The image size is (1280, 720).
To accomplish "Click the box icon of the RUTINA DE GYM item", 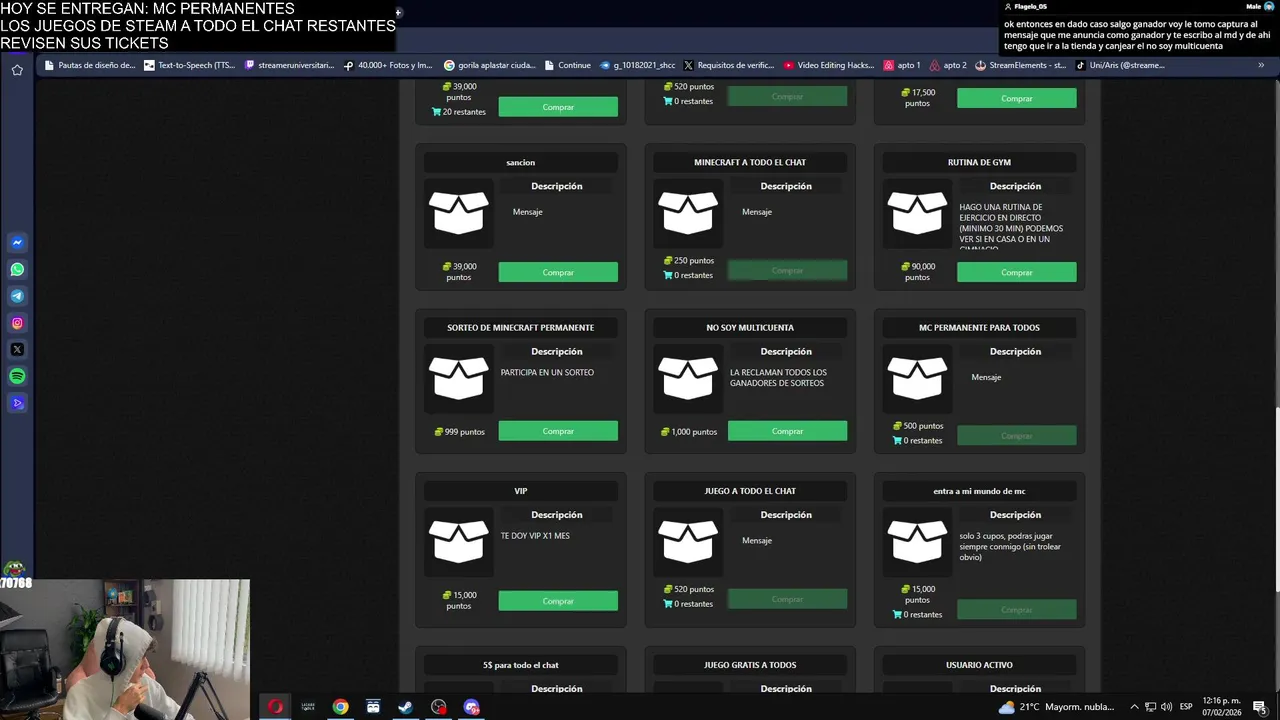I will tap(917, 213).
